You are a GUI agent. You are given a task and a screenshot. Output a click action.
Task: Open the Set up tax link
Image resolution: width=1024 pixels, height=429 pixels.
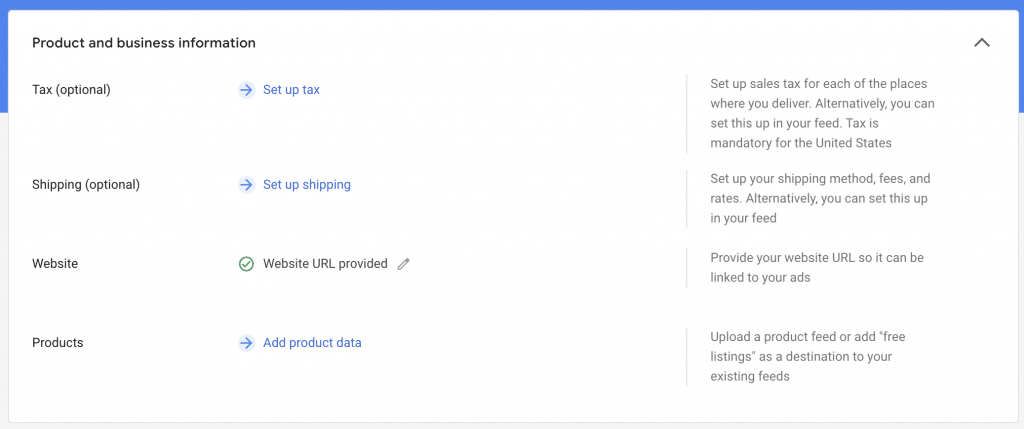291,90
